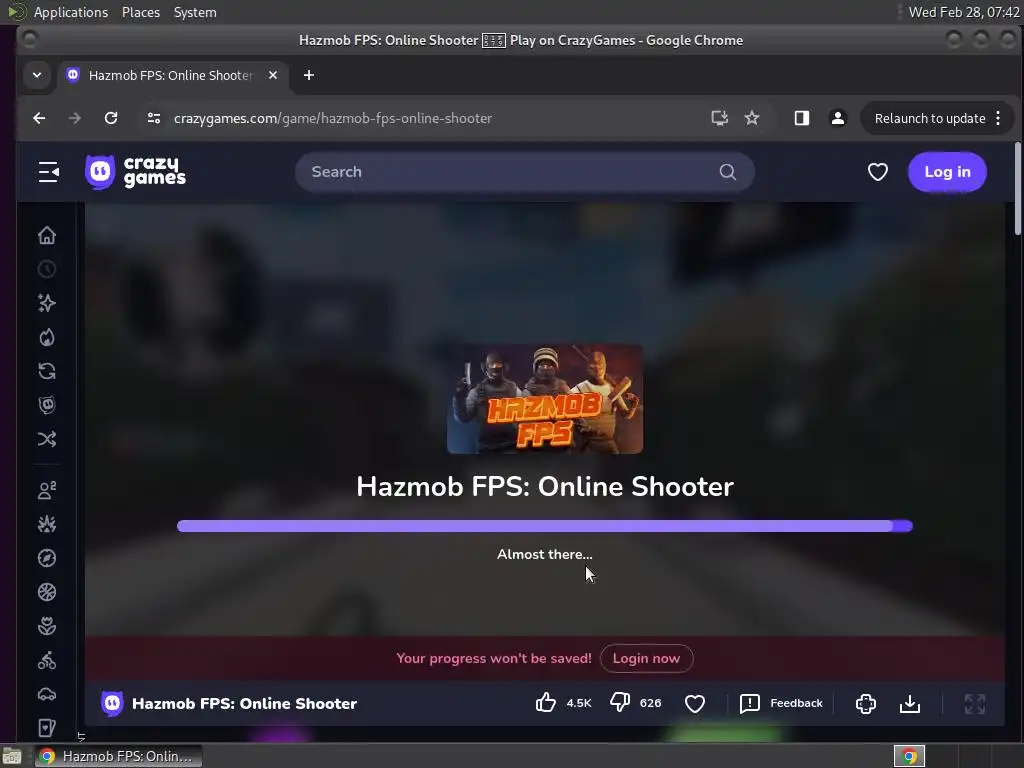Open Bike category icon
The height and width of the screenshot is (768, 1024).
coord(47,660)
